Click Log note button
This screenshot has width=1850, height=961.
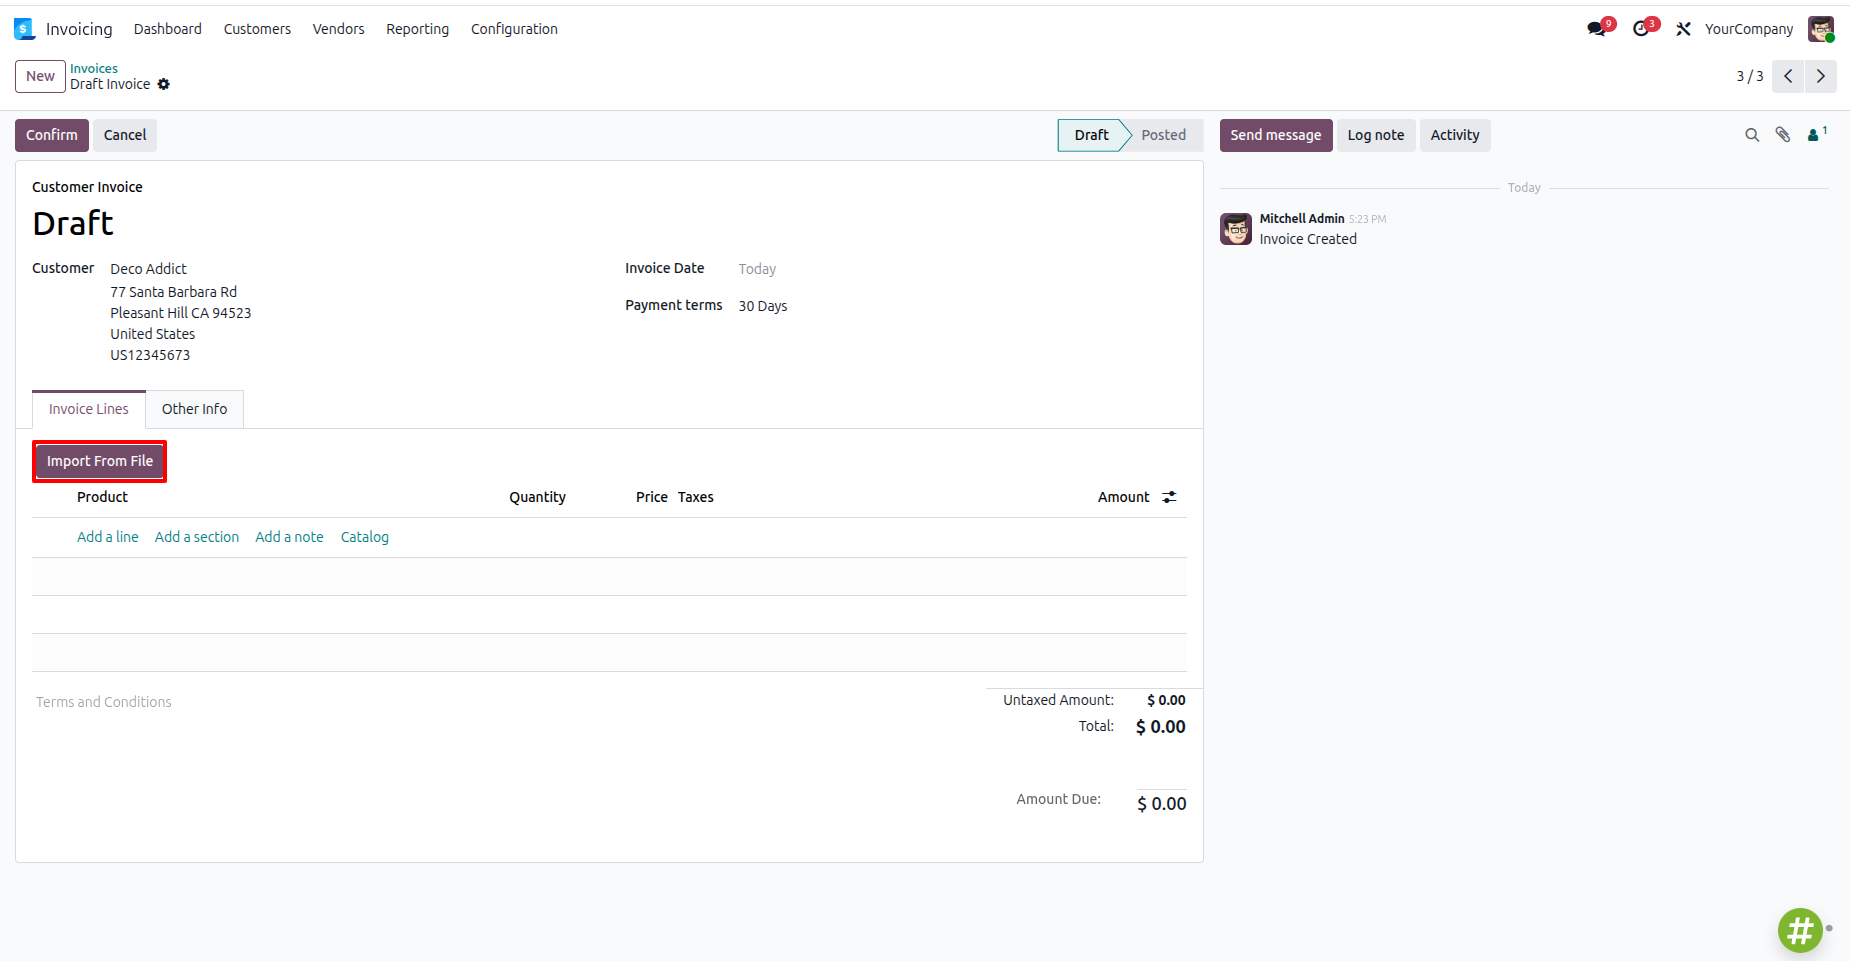tap(1376, 135)
